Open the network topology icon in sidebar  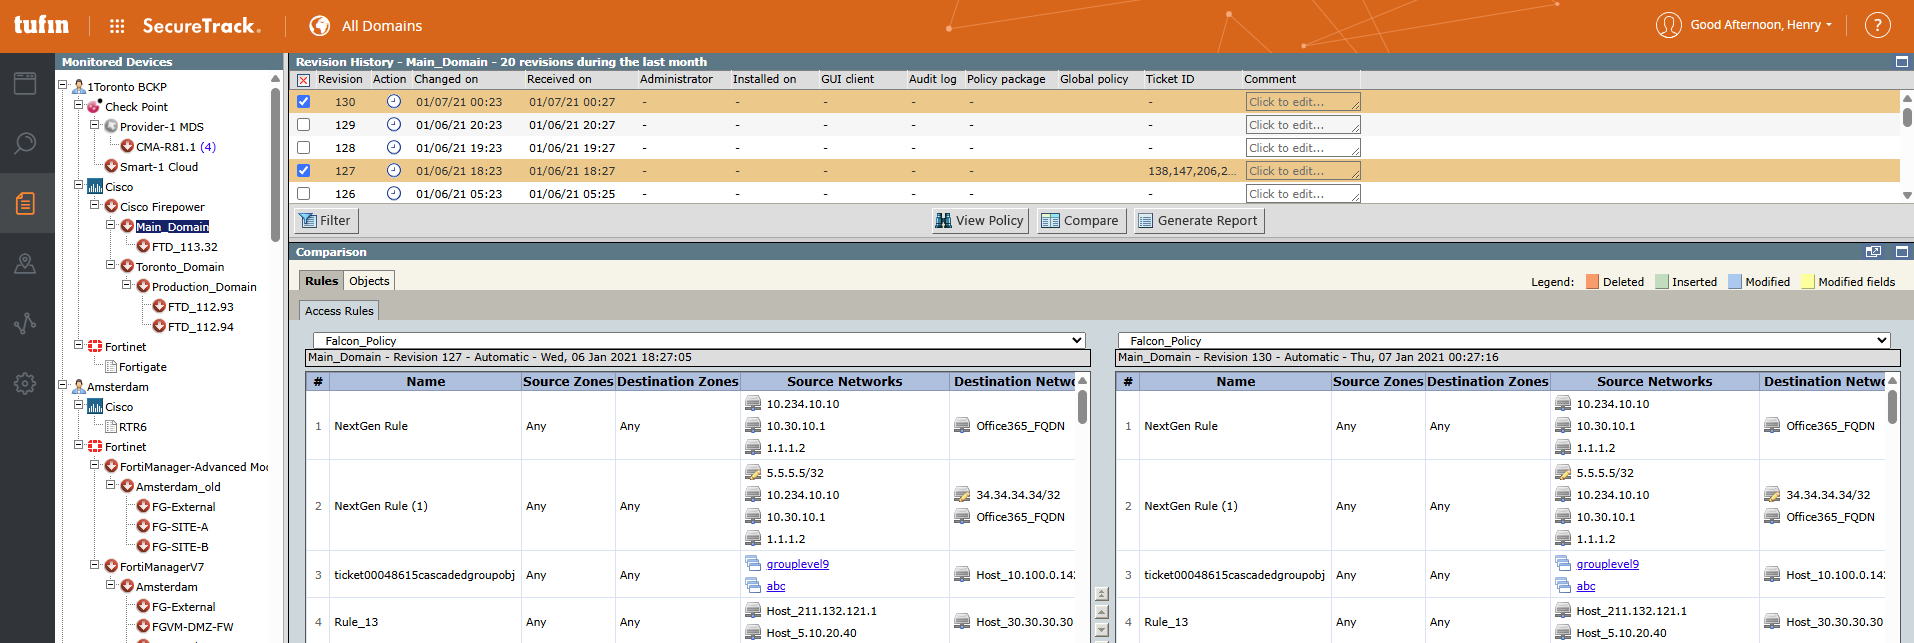pos(25,323)
